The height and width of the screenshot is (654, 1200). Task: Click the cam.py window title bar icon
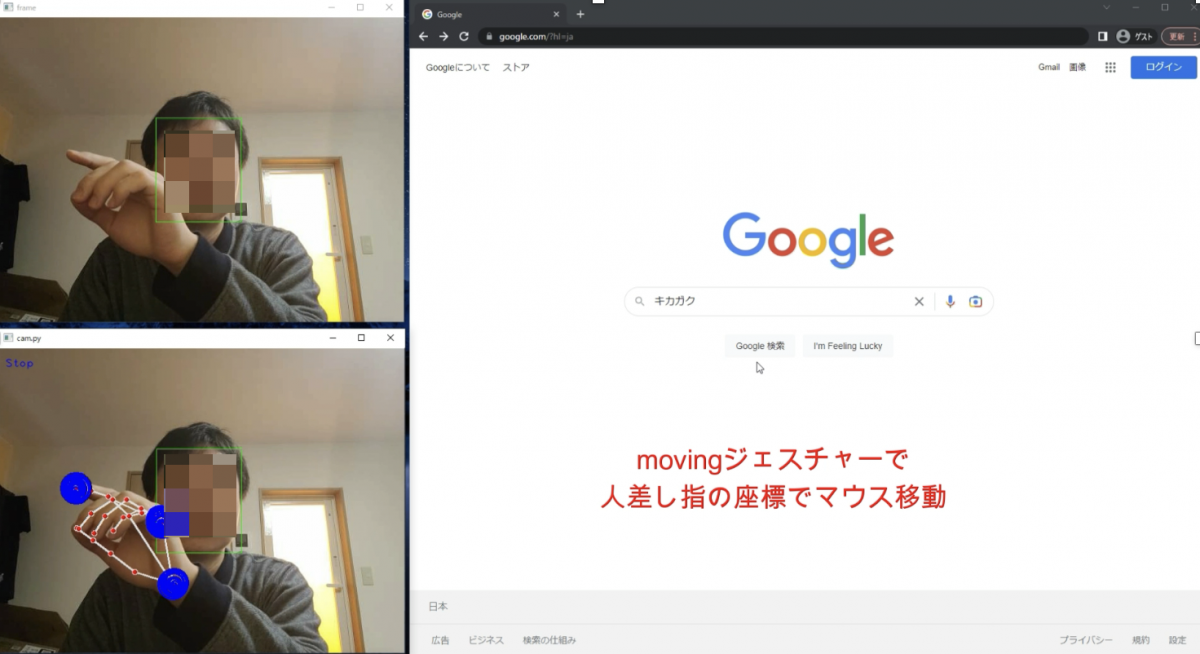pyautogui.click(x=8, y=338)
